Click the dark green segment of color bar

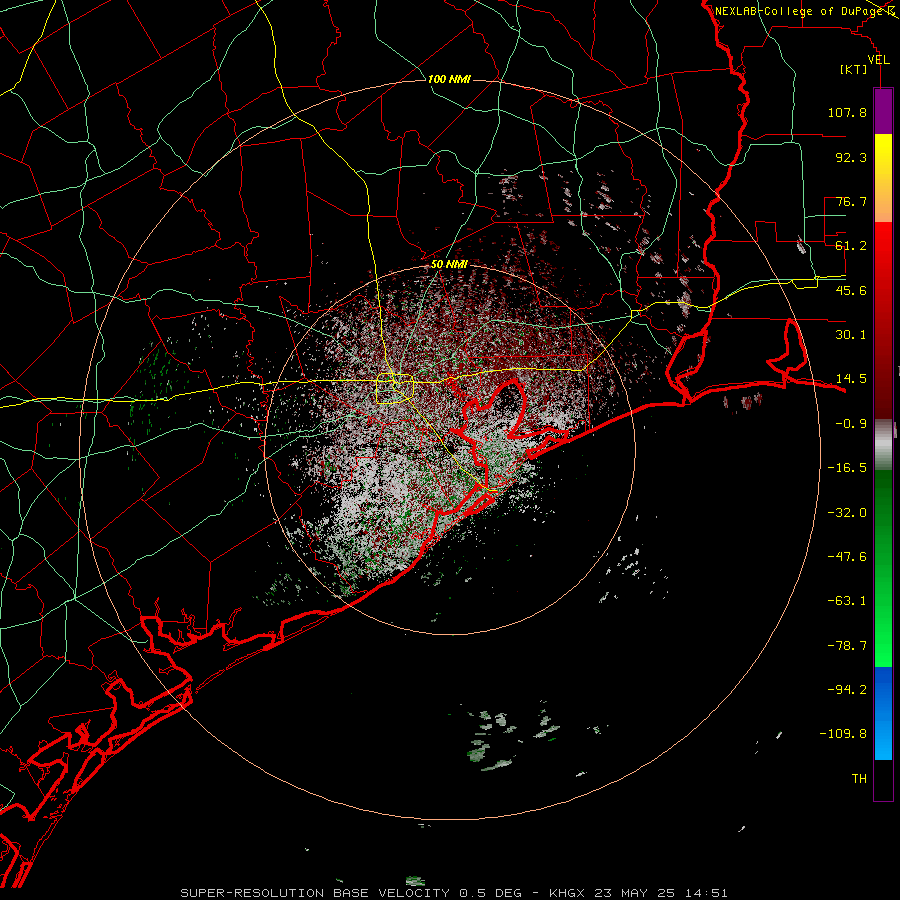pos(883,568)
